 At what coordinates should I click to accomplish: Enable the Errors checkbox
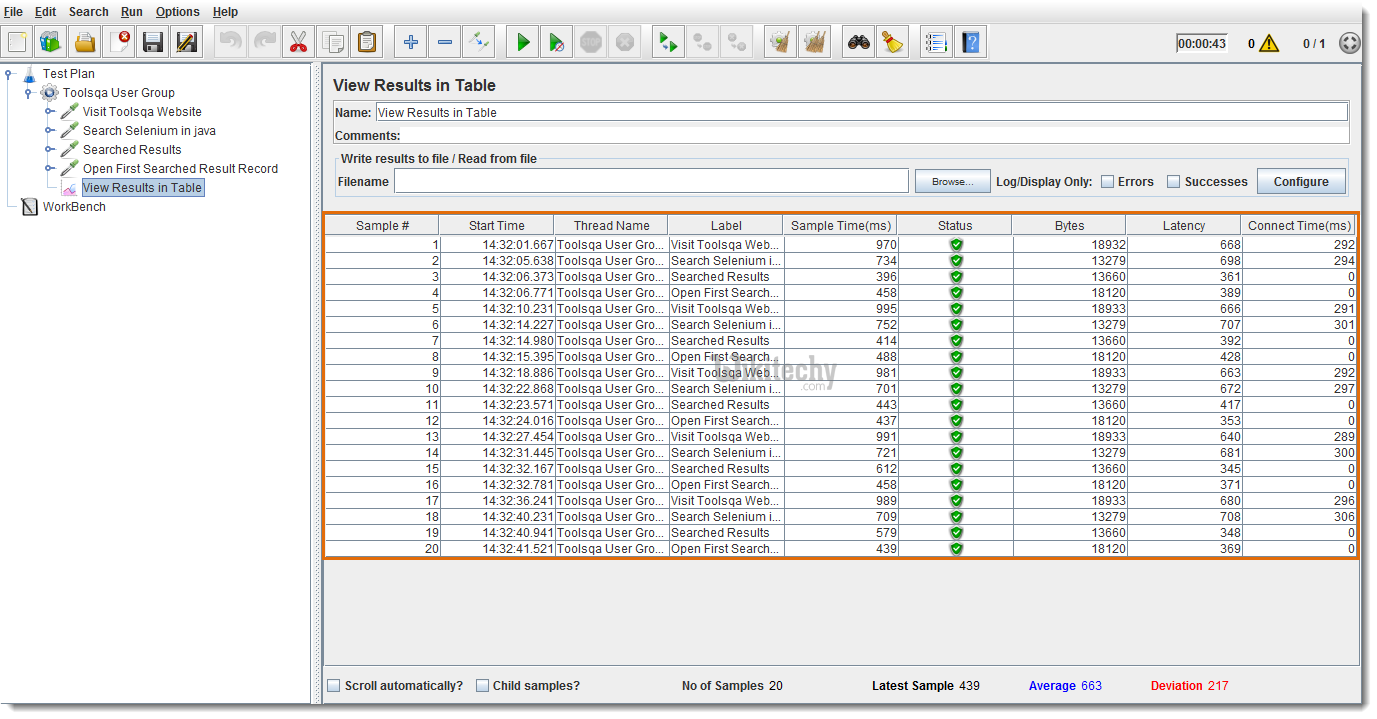pyautogui.click(x=1107, y=182)
